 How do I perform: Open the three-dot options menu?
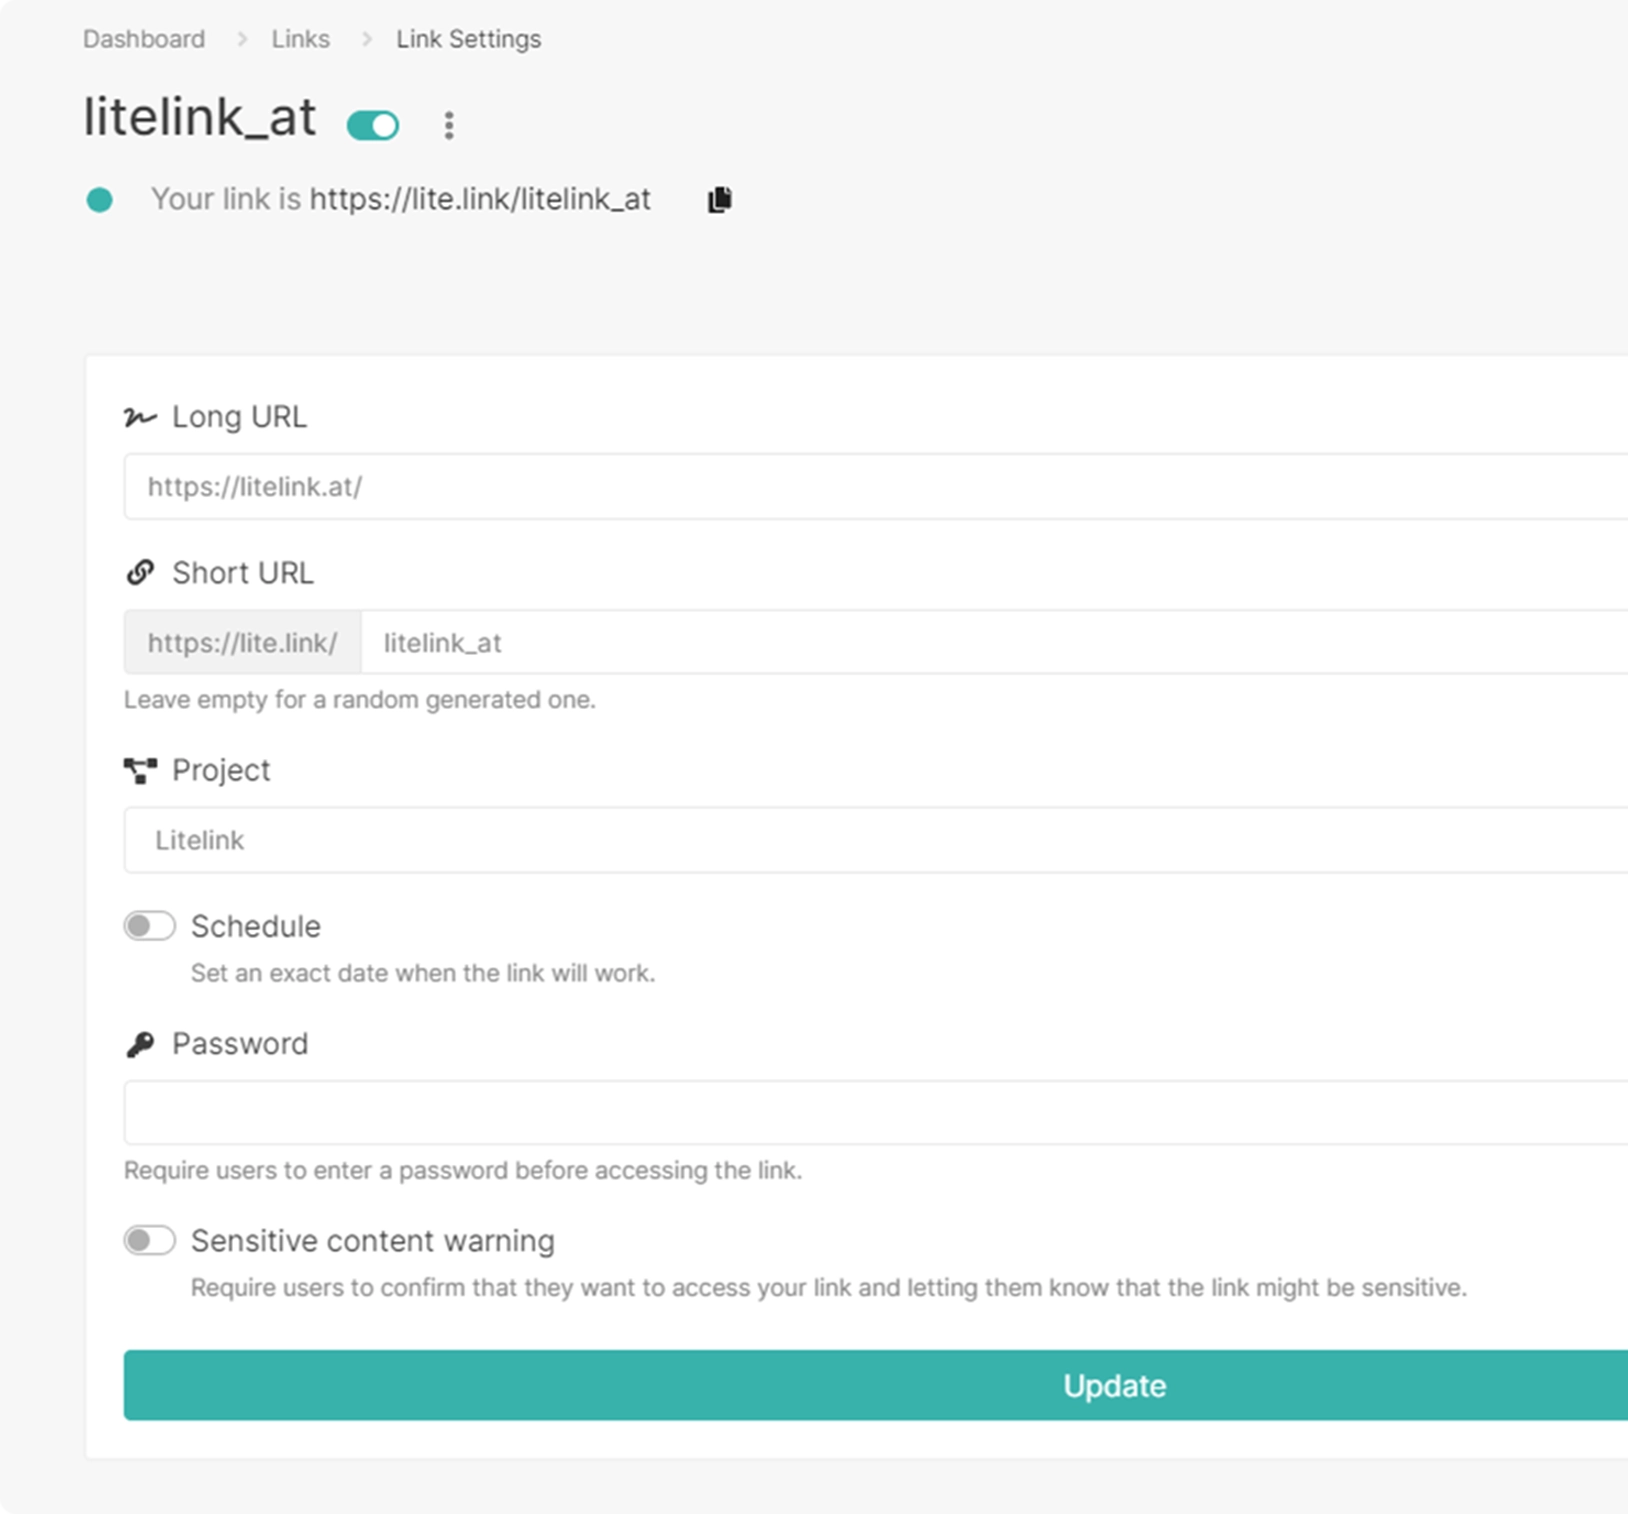tap(449, 125)
